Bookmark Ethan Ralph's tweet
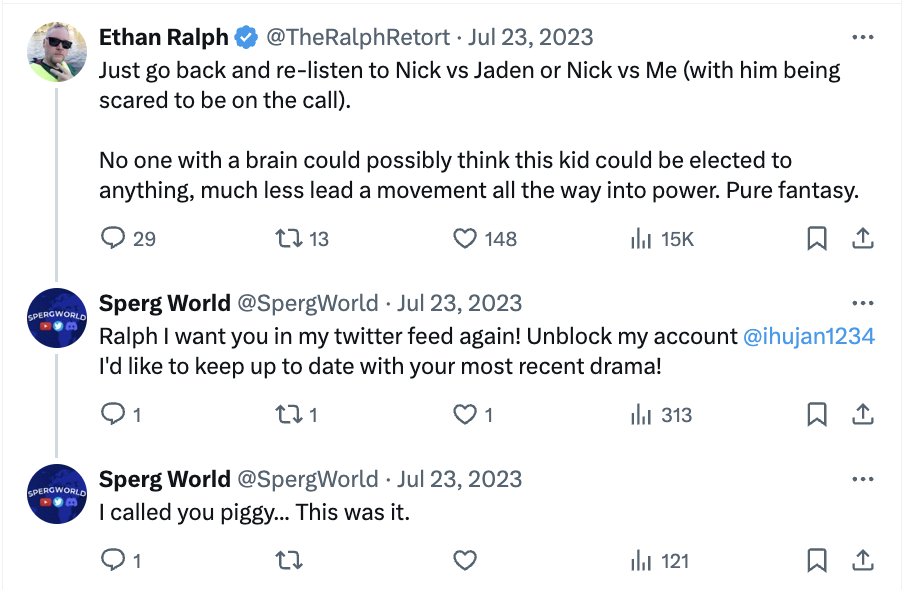Viewport: 904px width, 590px height. [817, 239]
